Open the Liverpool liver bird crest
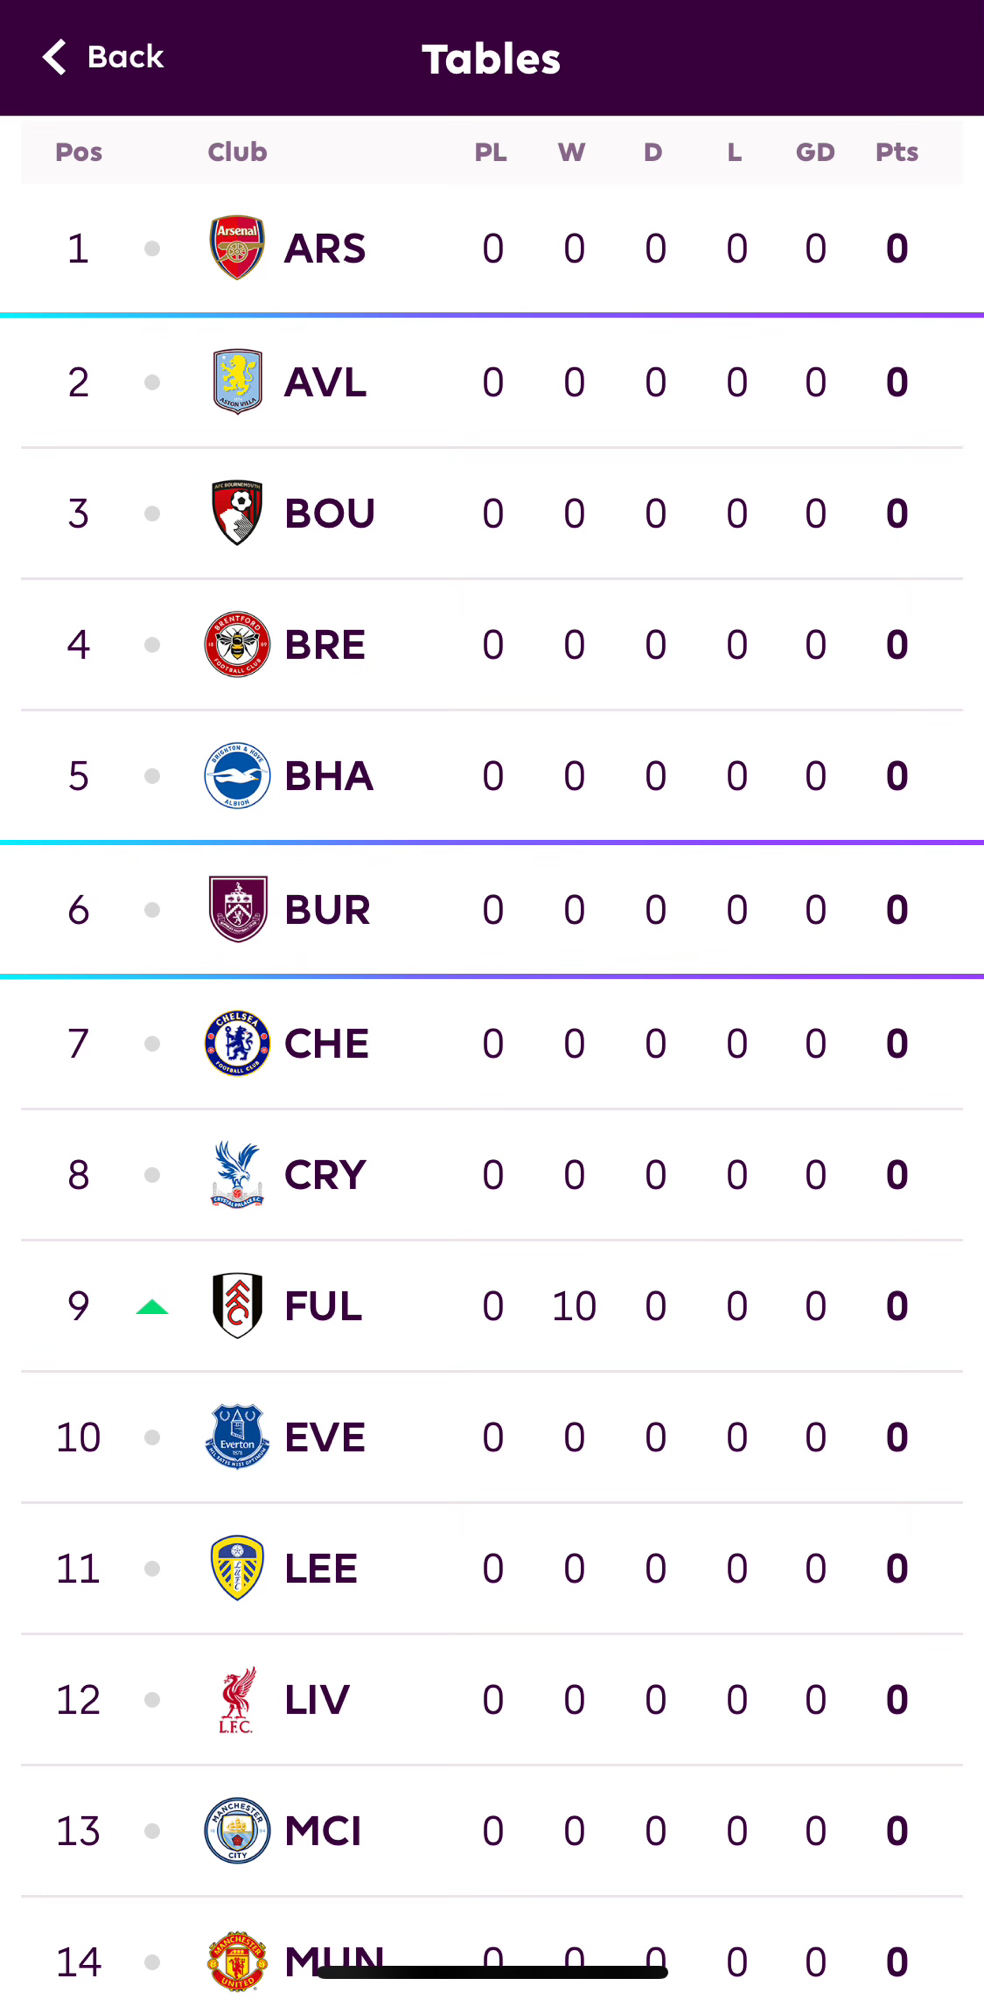Image resolution: width=984 pixels, height=2000 pixels. (237, 1699)
